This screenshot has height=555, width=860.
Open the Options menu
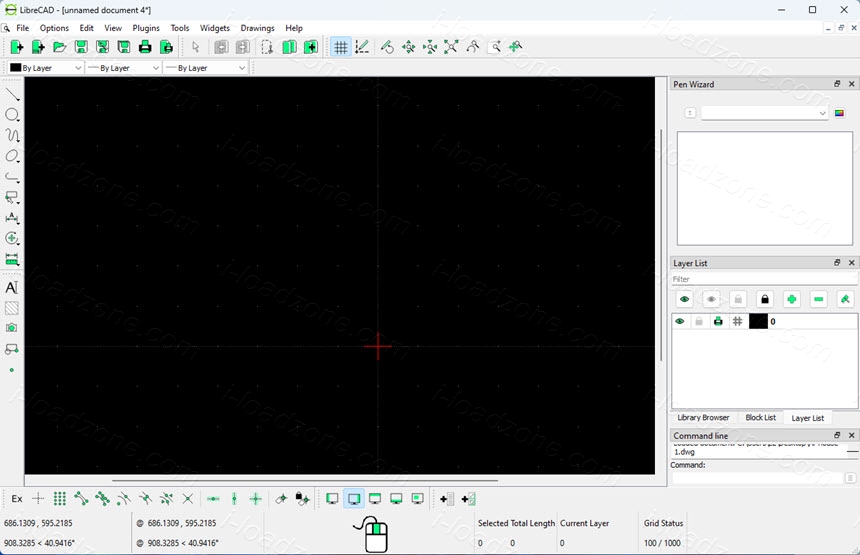pyautogui.click(x=54, y=28)
